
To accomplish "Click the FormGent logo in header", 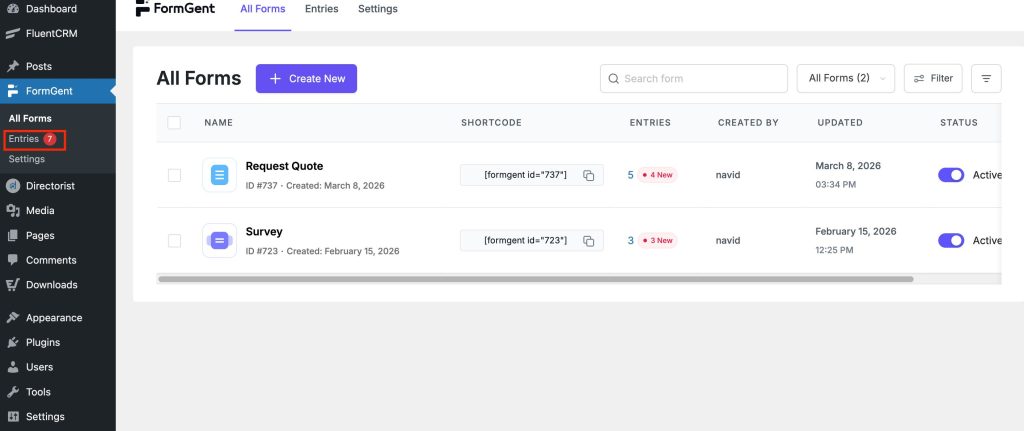I will coord(175,8).
